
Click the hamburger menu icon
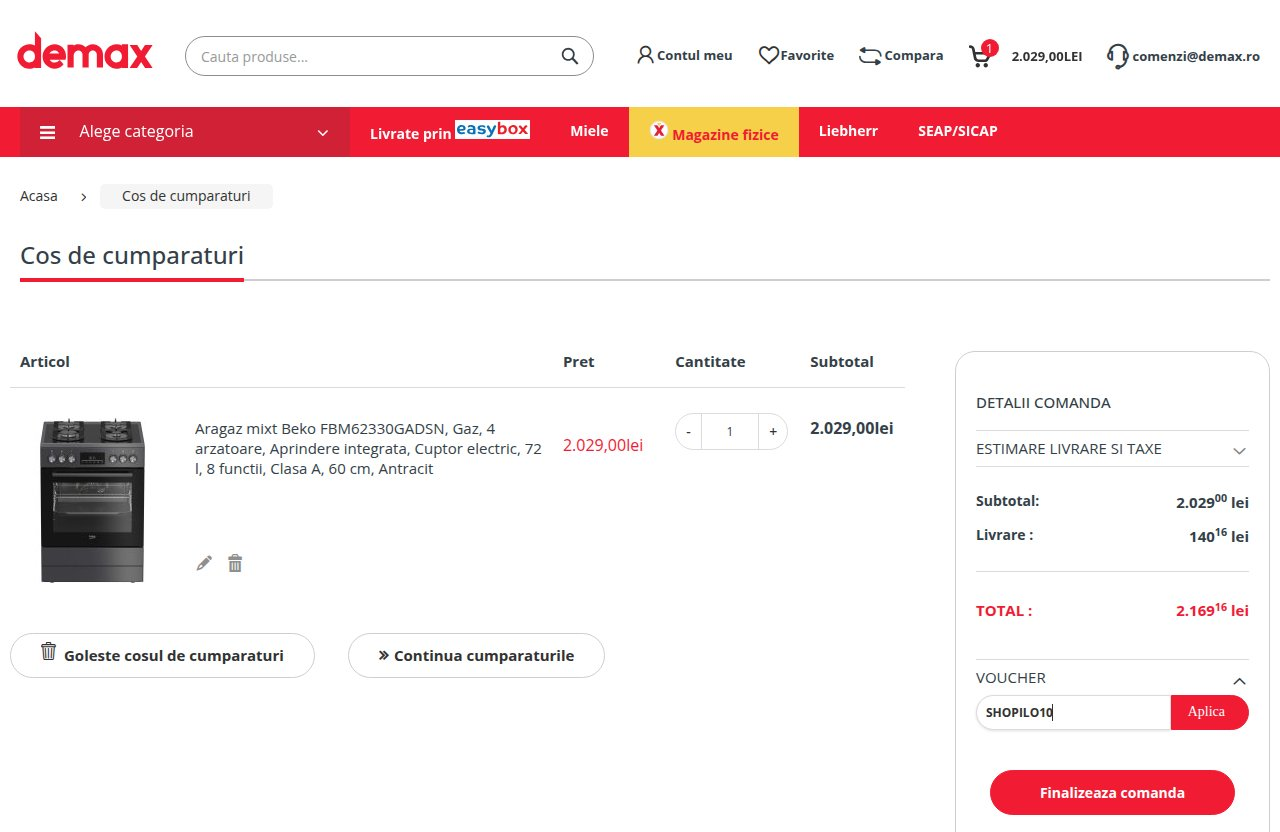(x=47, y=132)
